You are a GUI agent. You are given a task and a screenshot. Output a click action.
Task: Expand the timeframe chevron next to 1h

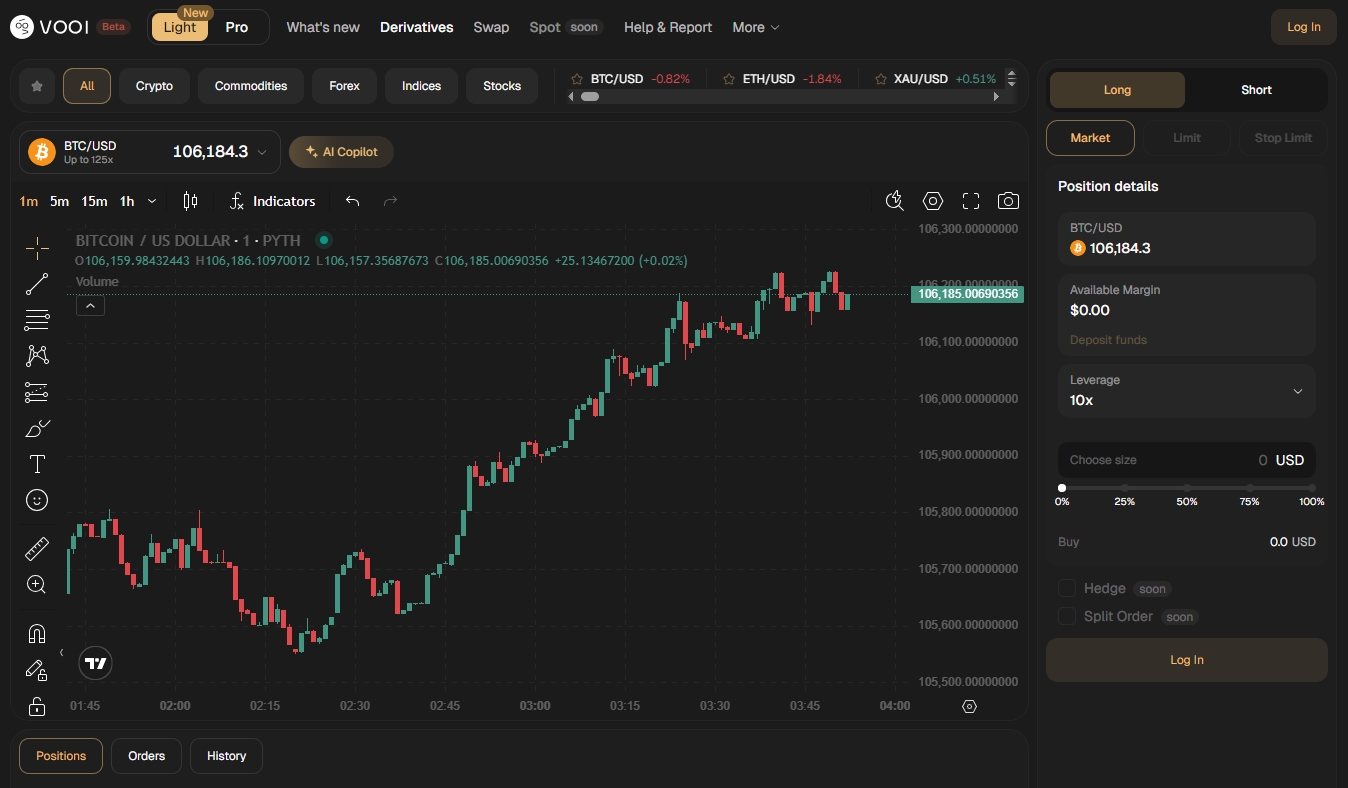pos(152,201)
